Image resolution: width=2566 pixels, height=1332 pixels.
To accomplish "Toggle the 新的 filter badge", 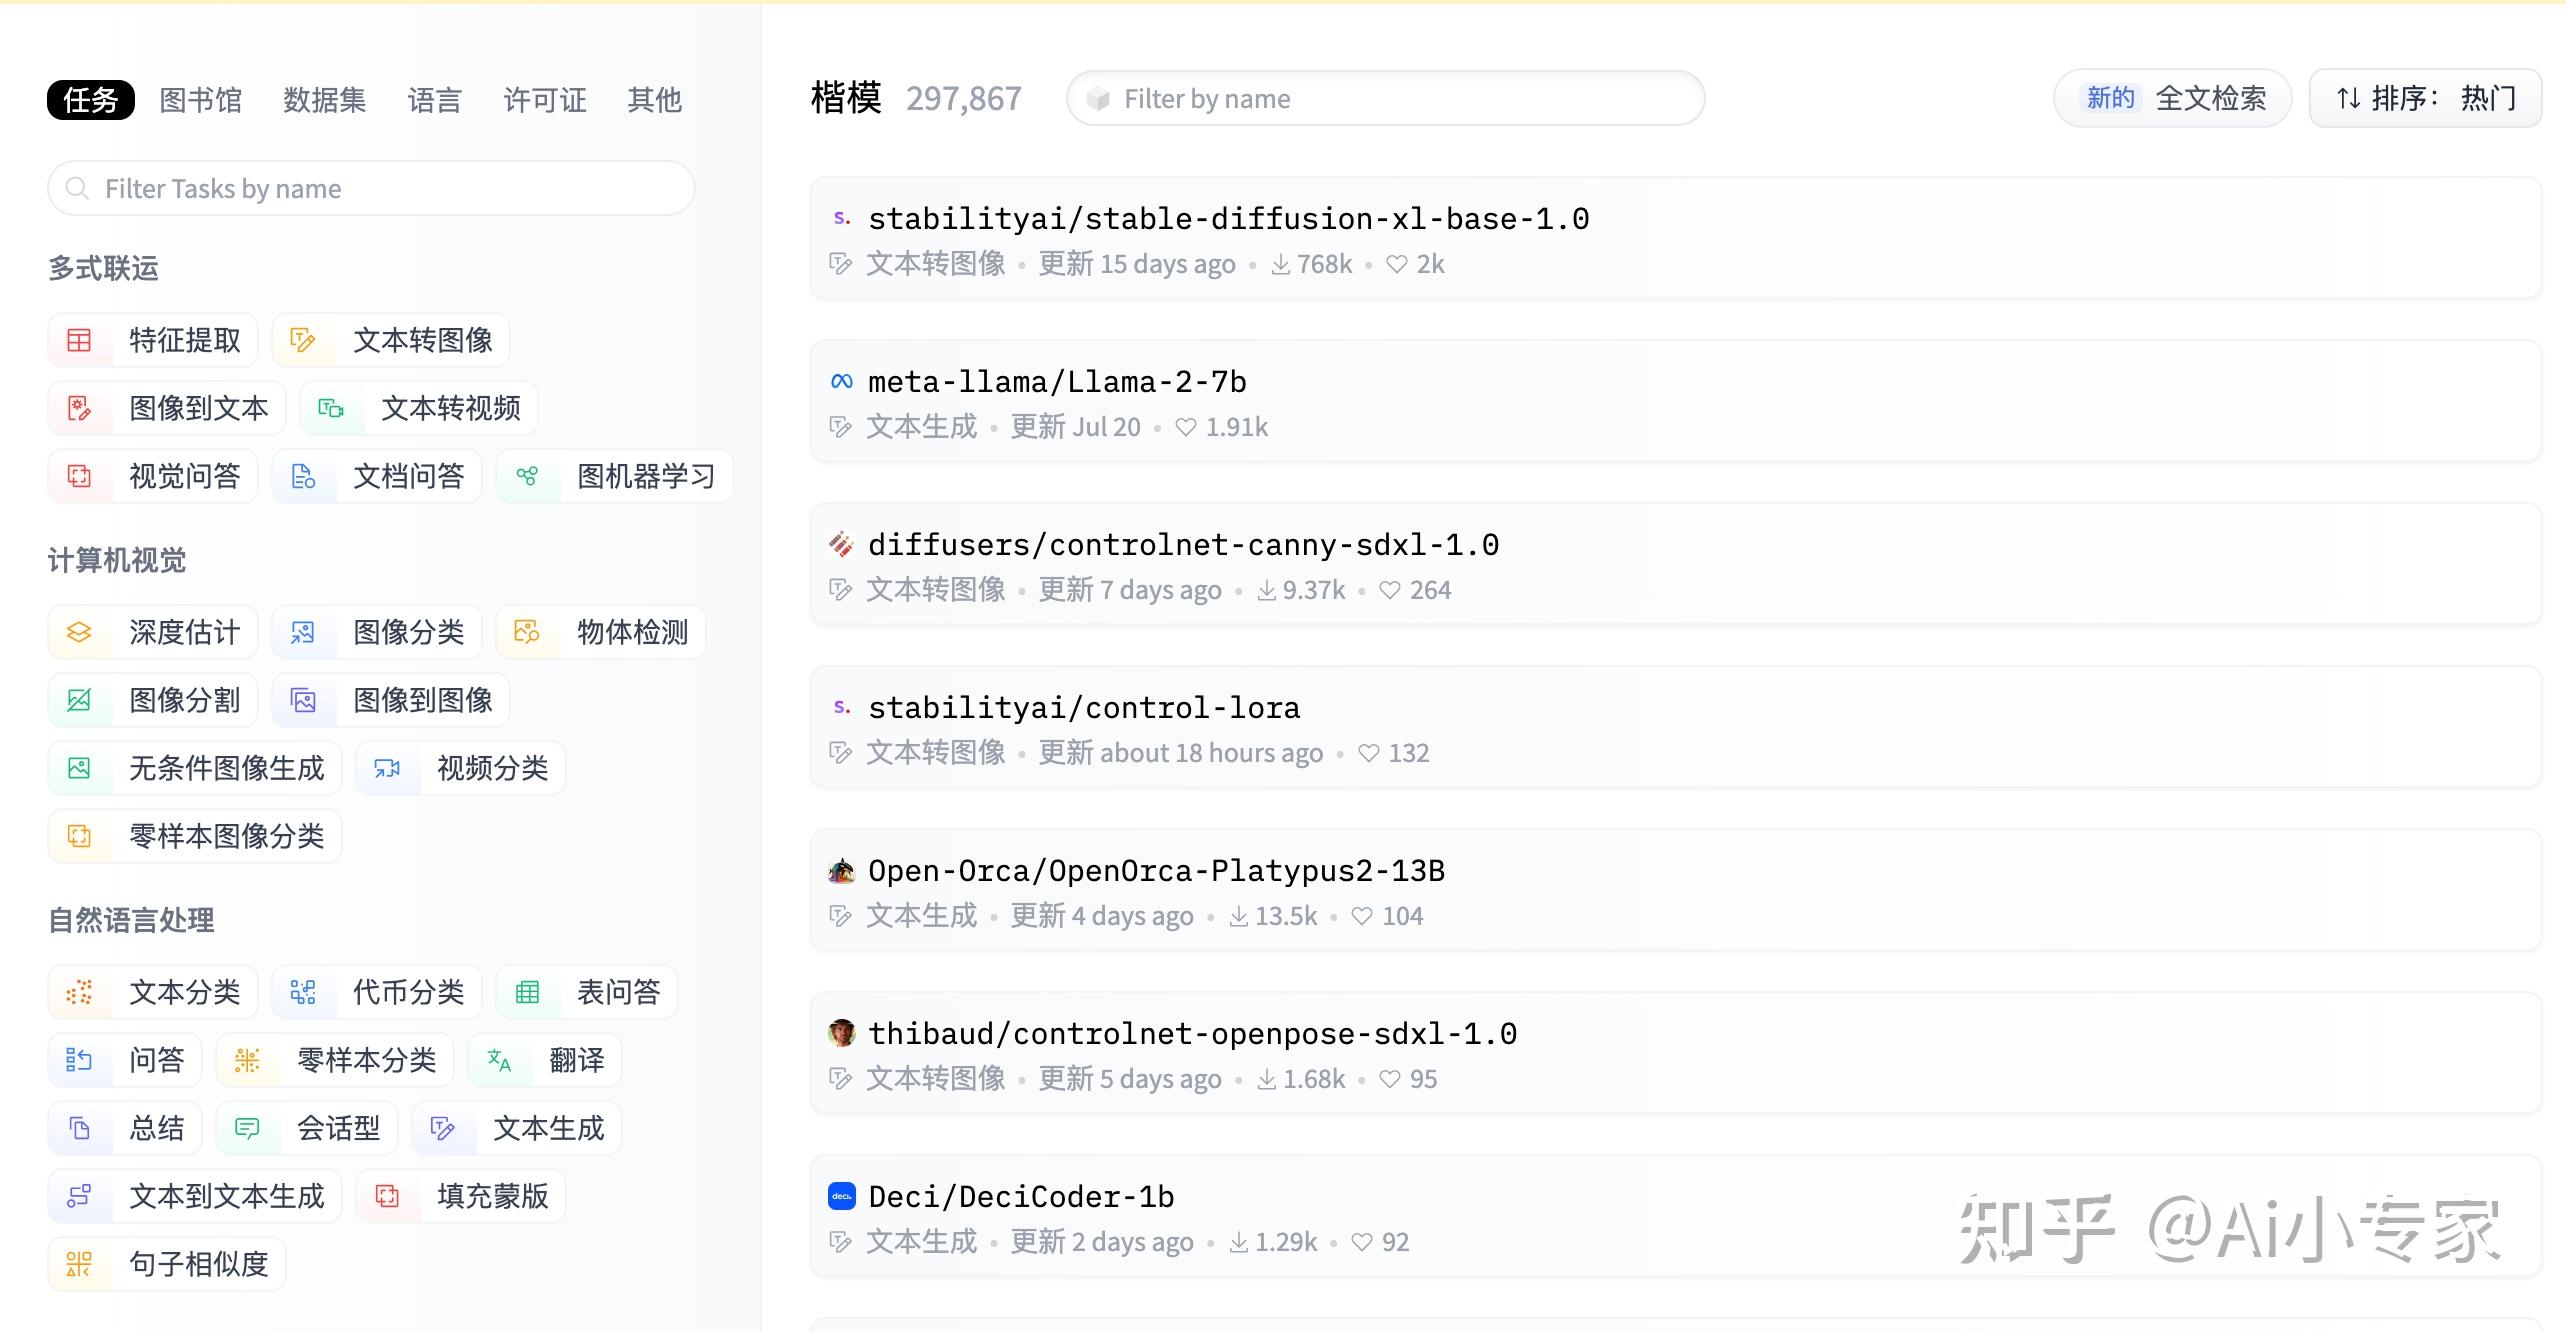I will [x=2110, y=97].
